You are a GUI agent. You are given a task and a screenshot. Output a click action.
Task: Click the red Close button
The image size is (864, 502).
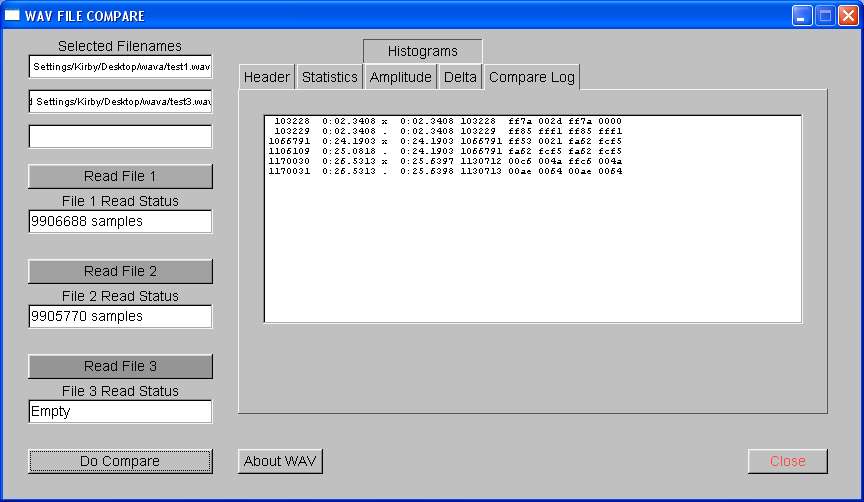coord(787,461)
